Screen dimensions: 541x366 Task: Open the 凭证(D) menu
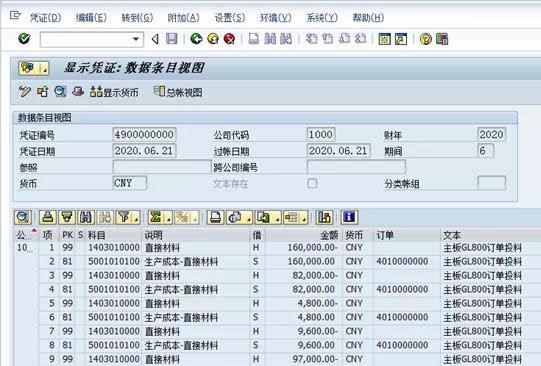45,17
